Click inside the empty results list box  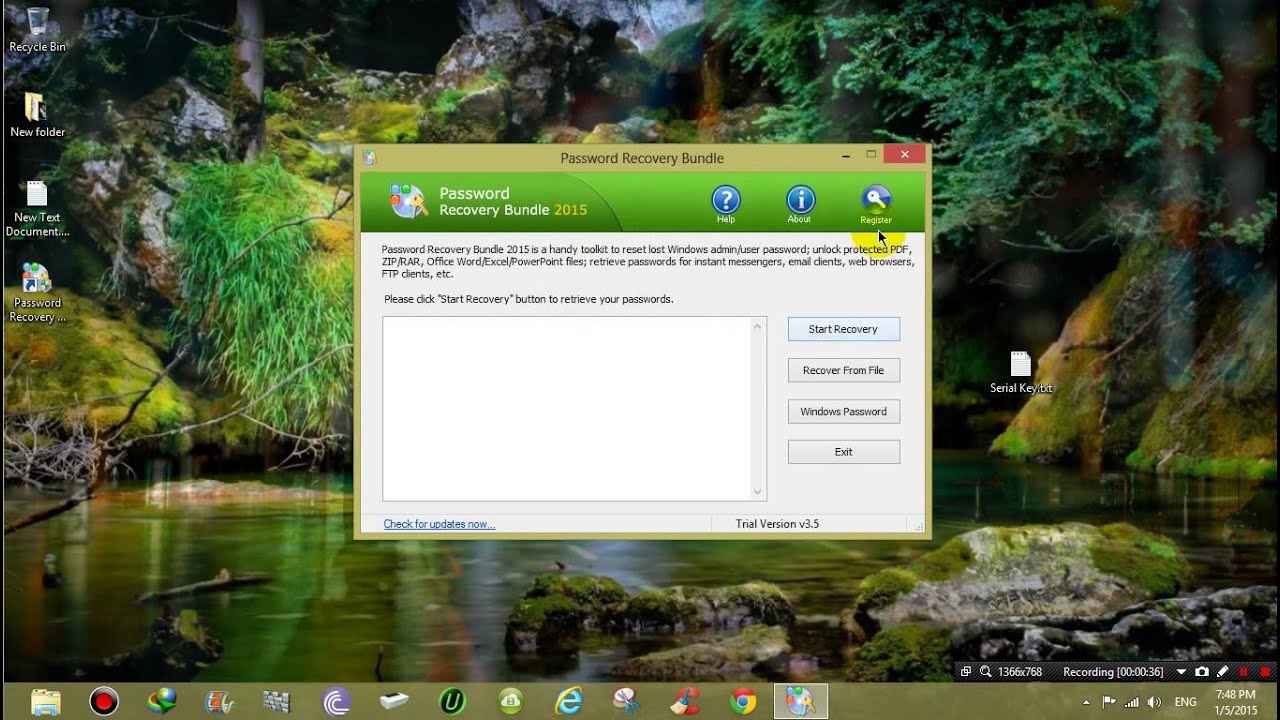(x=566, y=409)
